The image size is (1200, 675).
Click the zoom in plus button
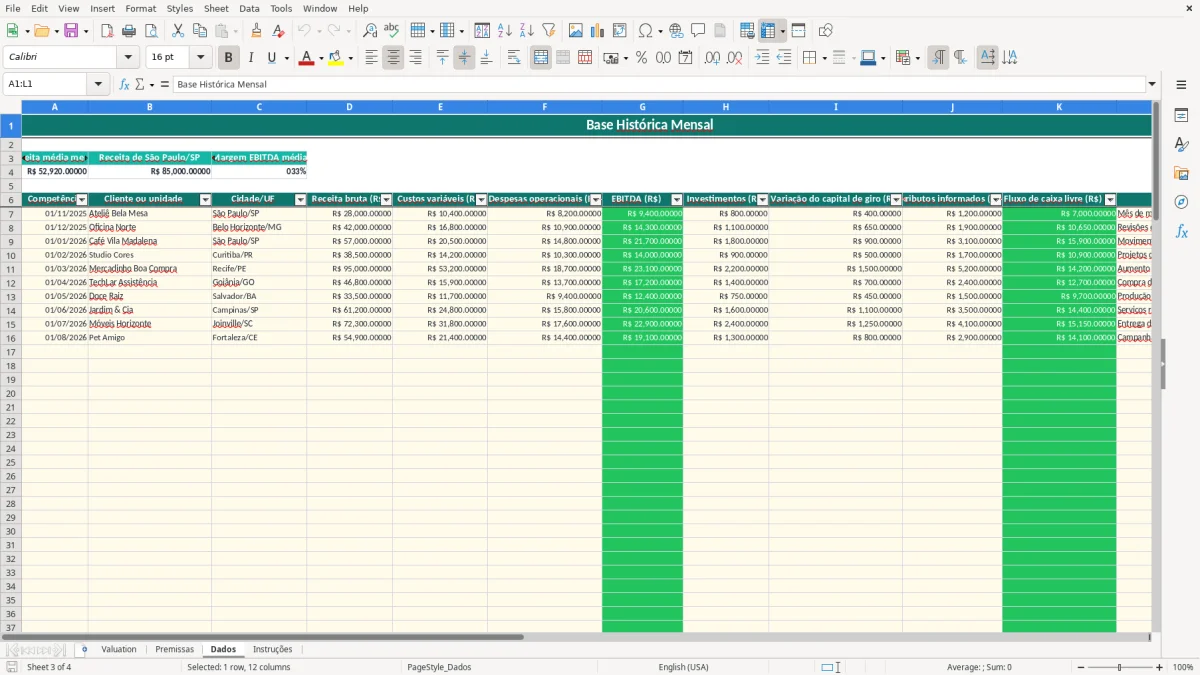[1160, 667]
